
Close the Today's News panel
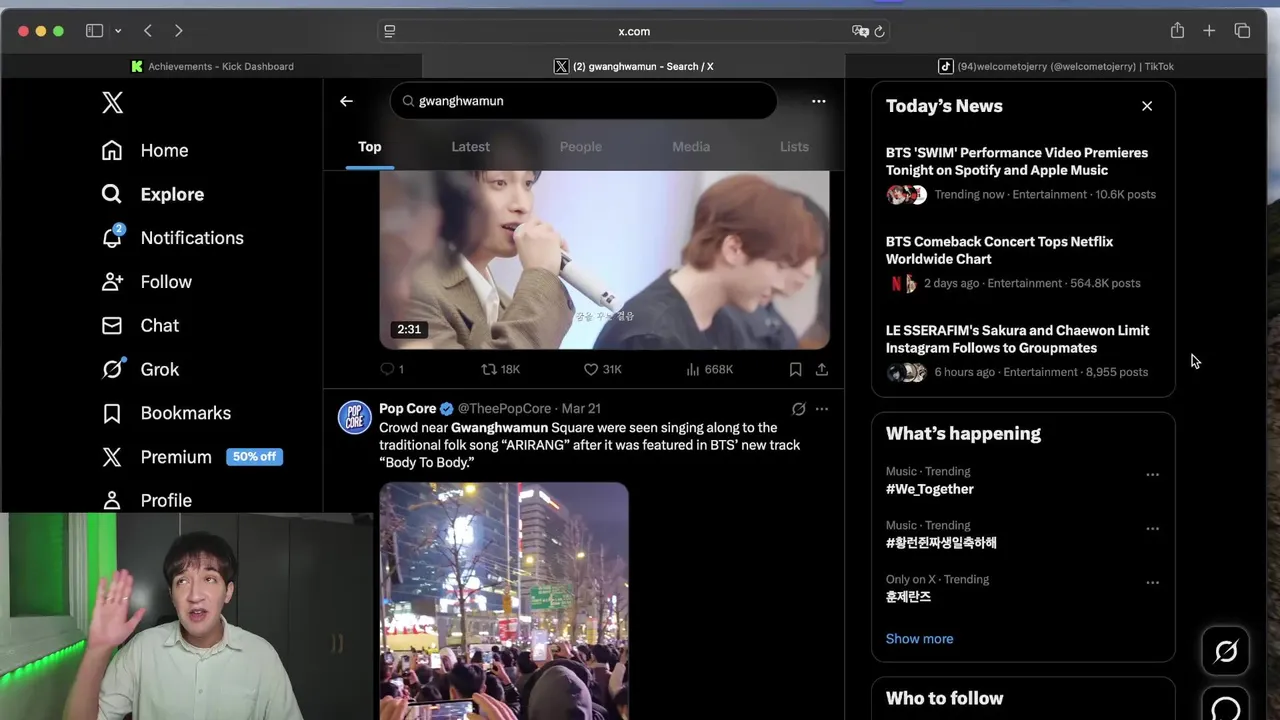(1147, 106)
